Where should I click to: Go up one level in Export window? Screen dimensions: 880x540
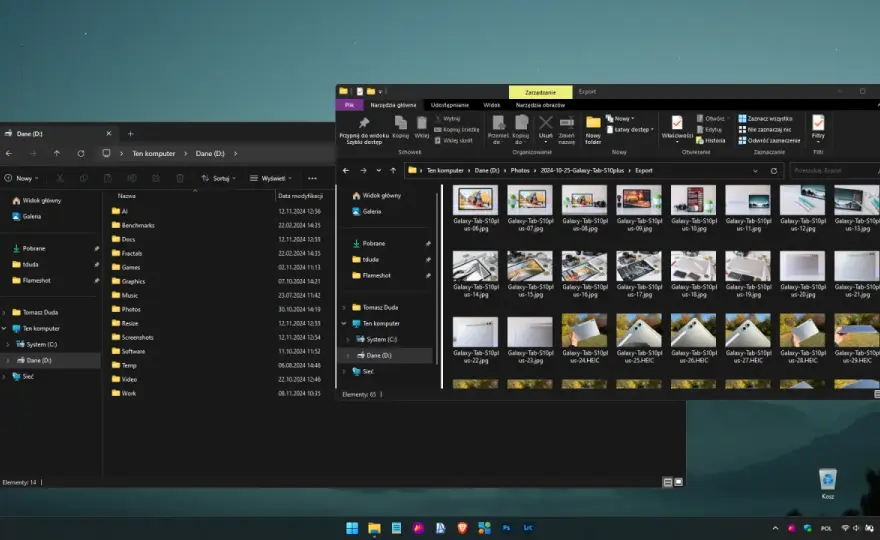click(x=393, y=171)
